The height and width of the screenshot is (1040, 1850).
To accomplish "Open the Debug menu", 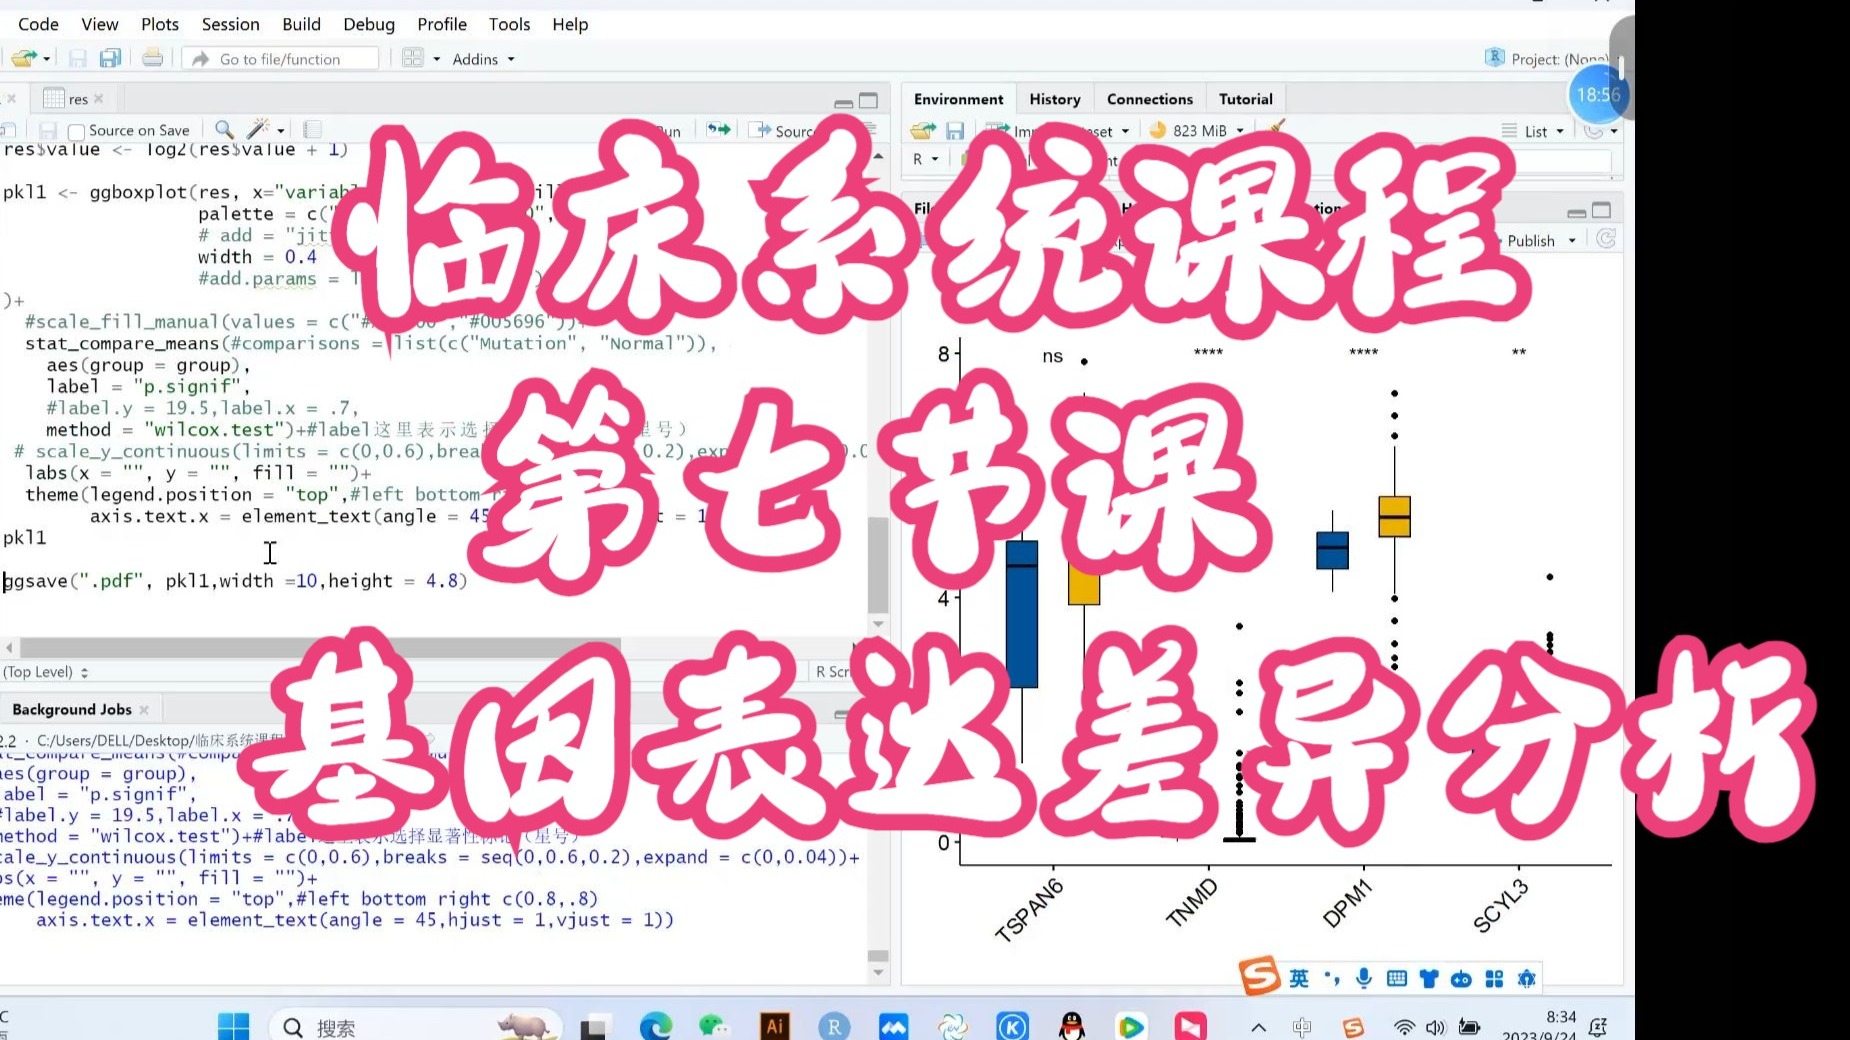I will tap(368, 24).
